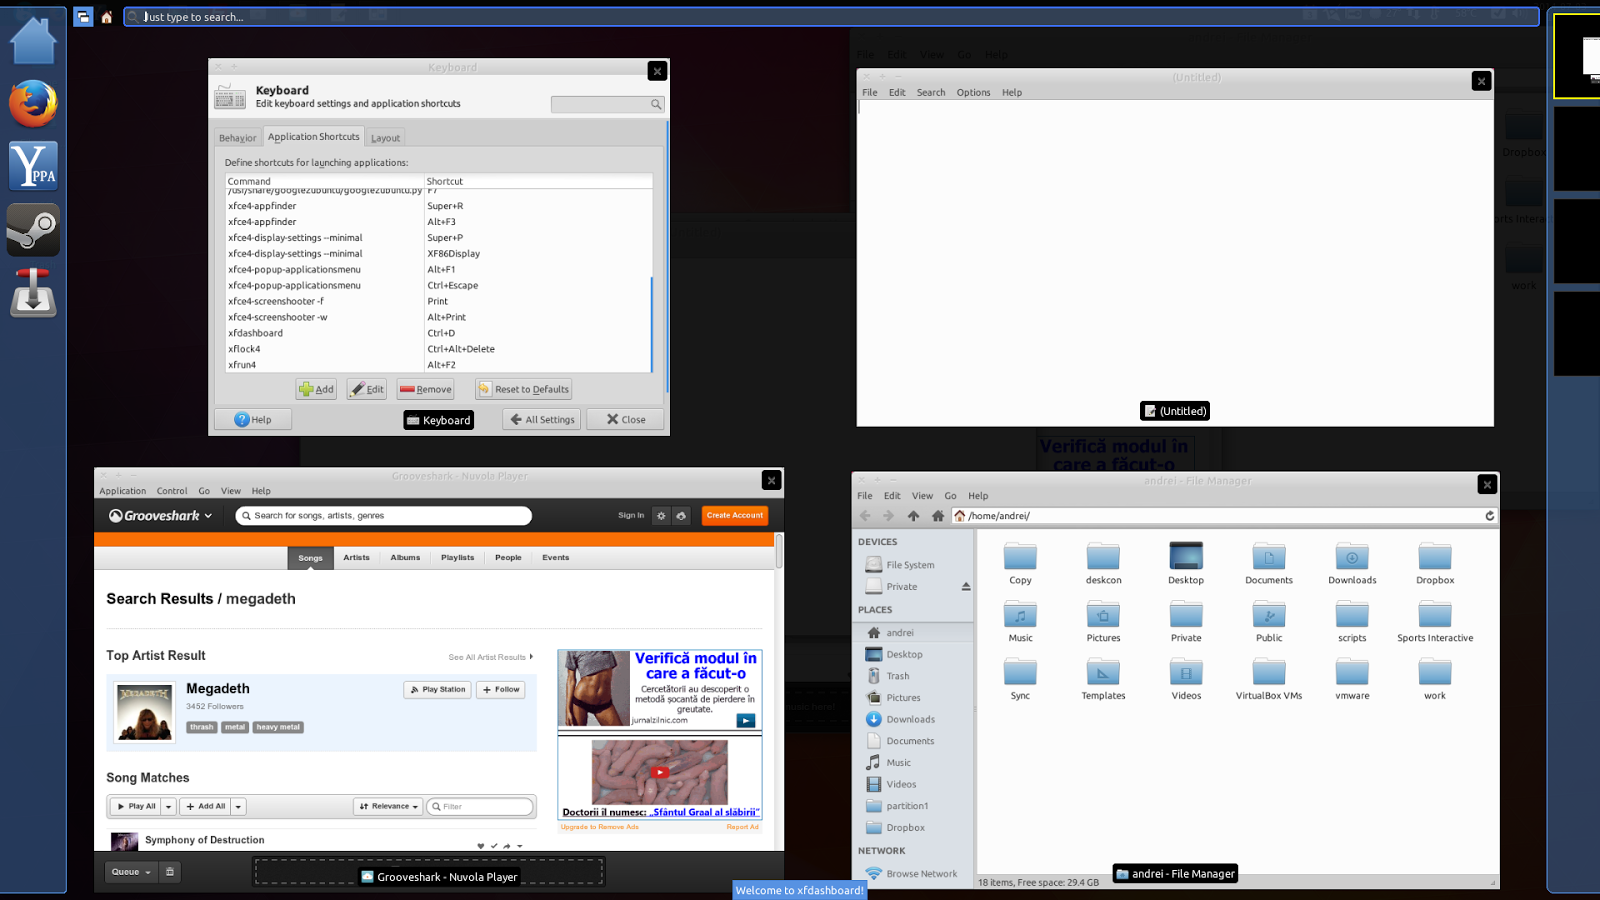Click Sign In on Grooveshark

[x=631, y=516]
